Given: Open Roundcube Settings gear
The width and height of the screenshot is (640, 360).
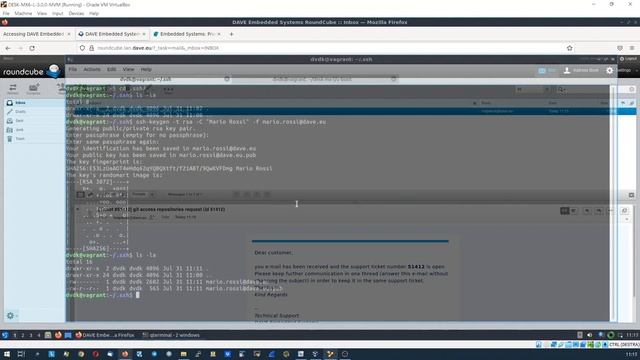Looking at the screenshot, I should point(610,71).
